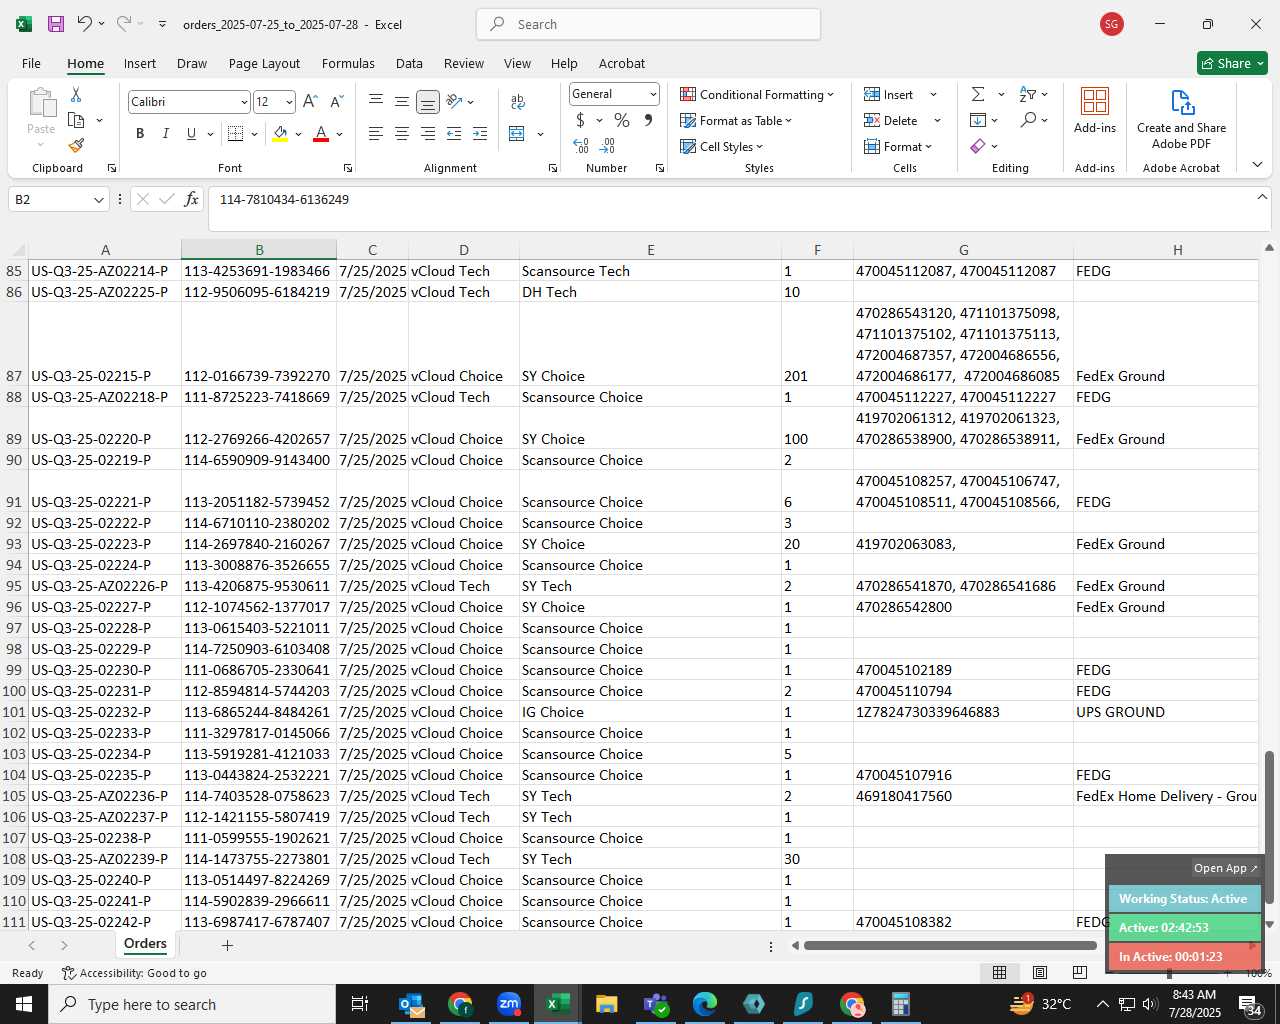Click the Decrease Indent icon
Viewport: 1280px width, 1024px height.
(454, 134)
